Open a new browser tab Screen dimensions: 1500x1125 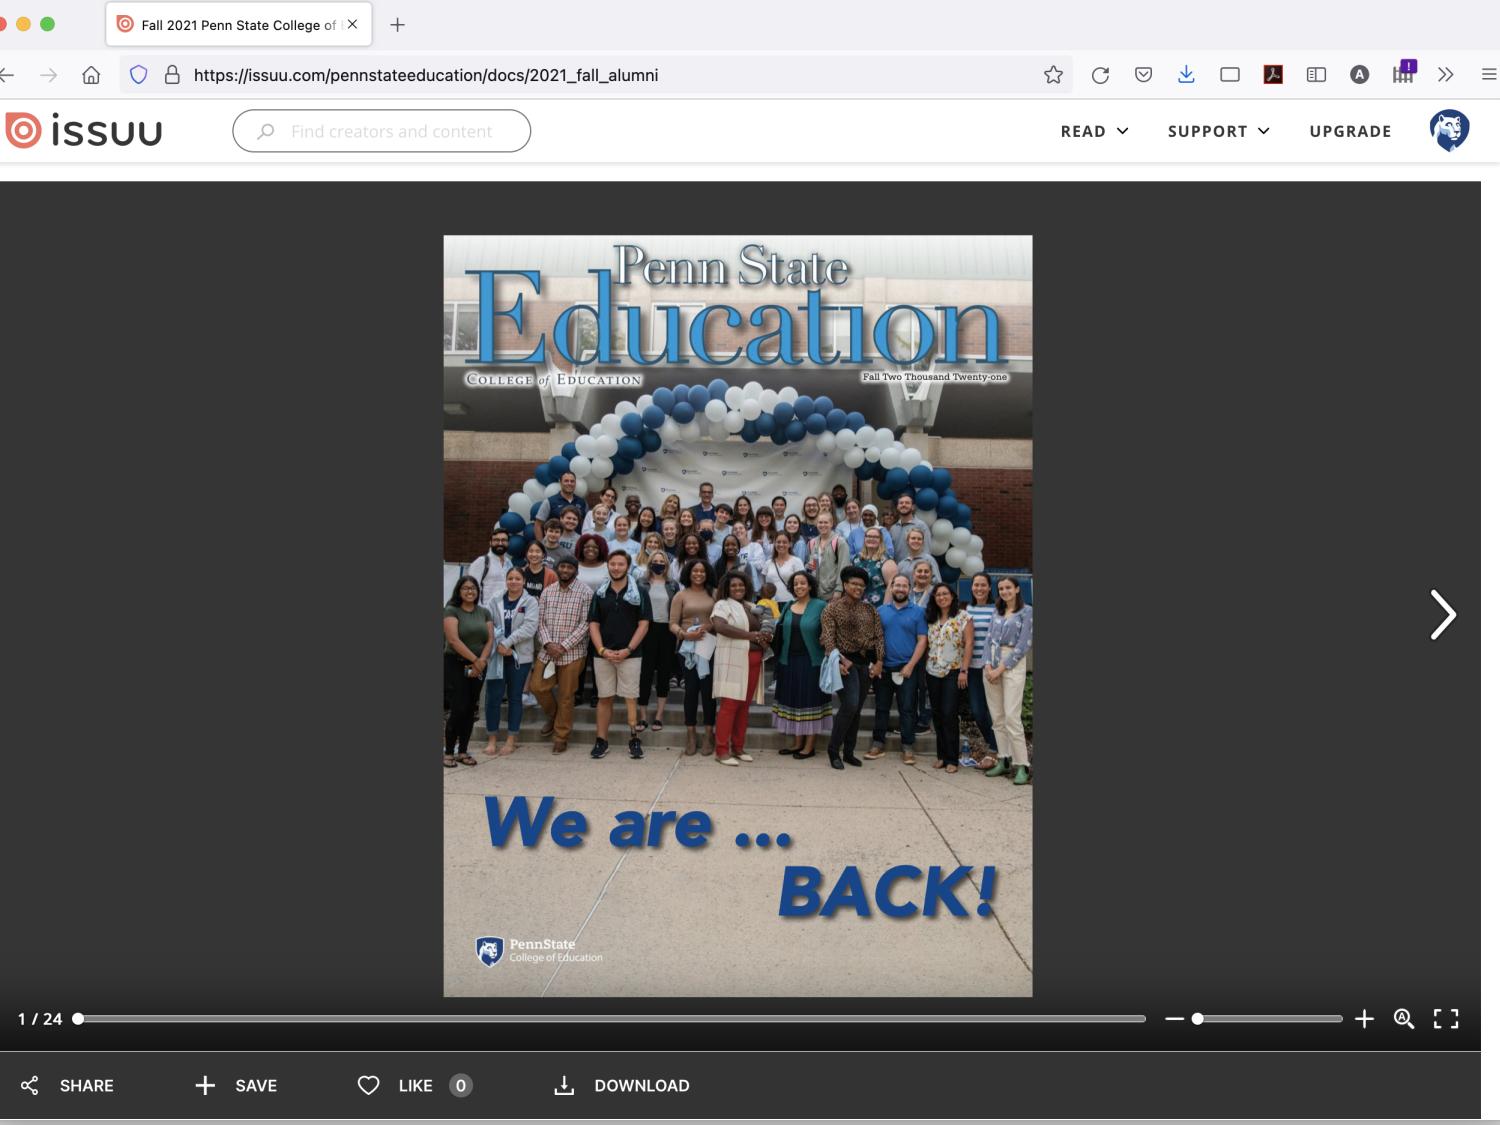(x=397, y=25)
